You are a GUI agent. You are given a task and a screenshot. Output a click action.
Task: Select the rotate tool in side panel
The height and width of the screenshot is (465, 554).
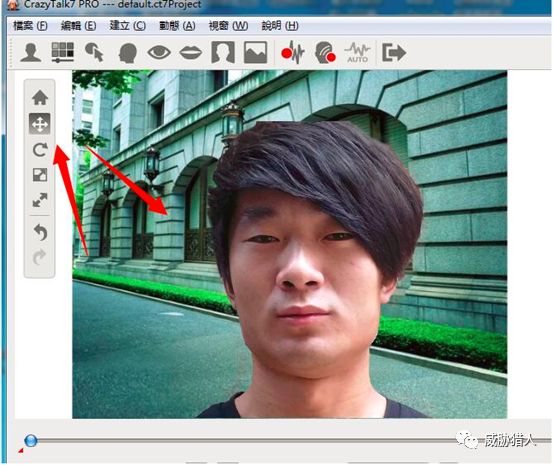pos(40,150)
